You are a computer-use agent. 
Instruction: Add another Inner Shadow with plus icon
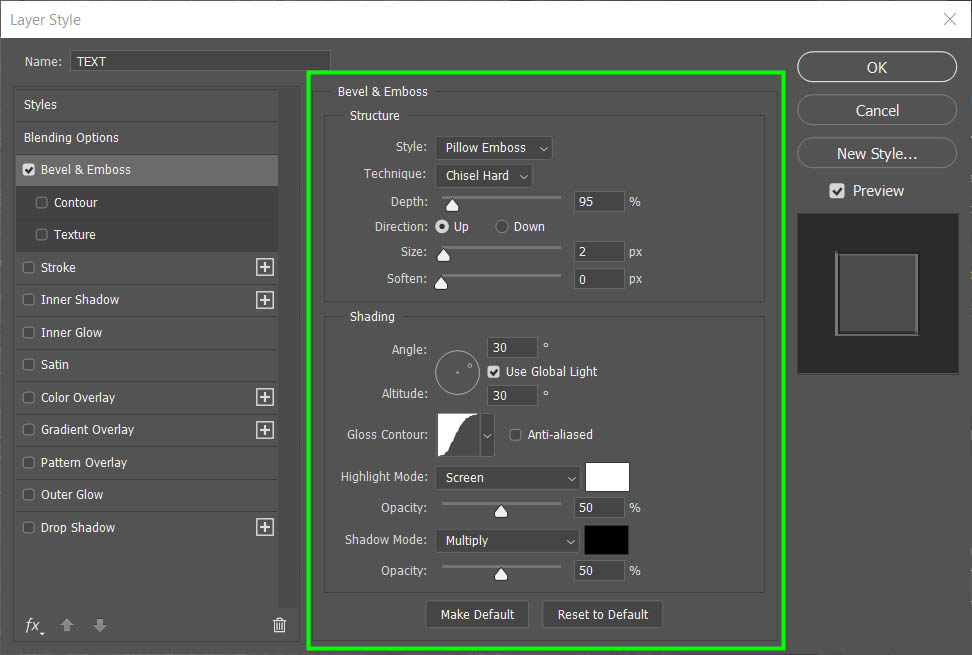point(265,300)
